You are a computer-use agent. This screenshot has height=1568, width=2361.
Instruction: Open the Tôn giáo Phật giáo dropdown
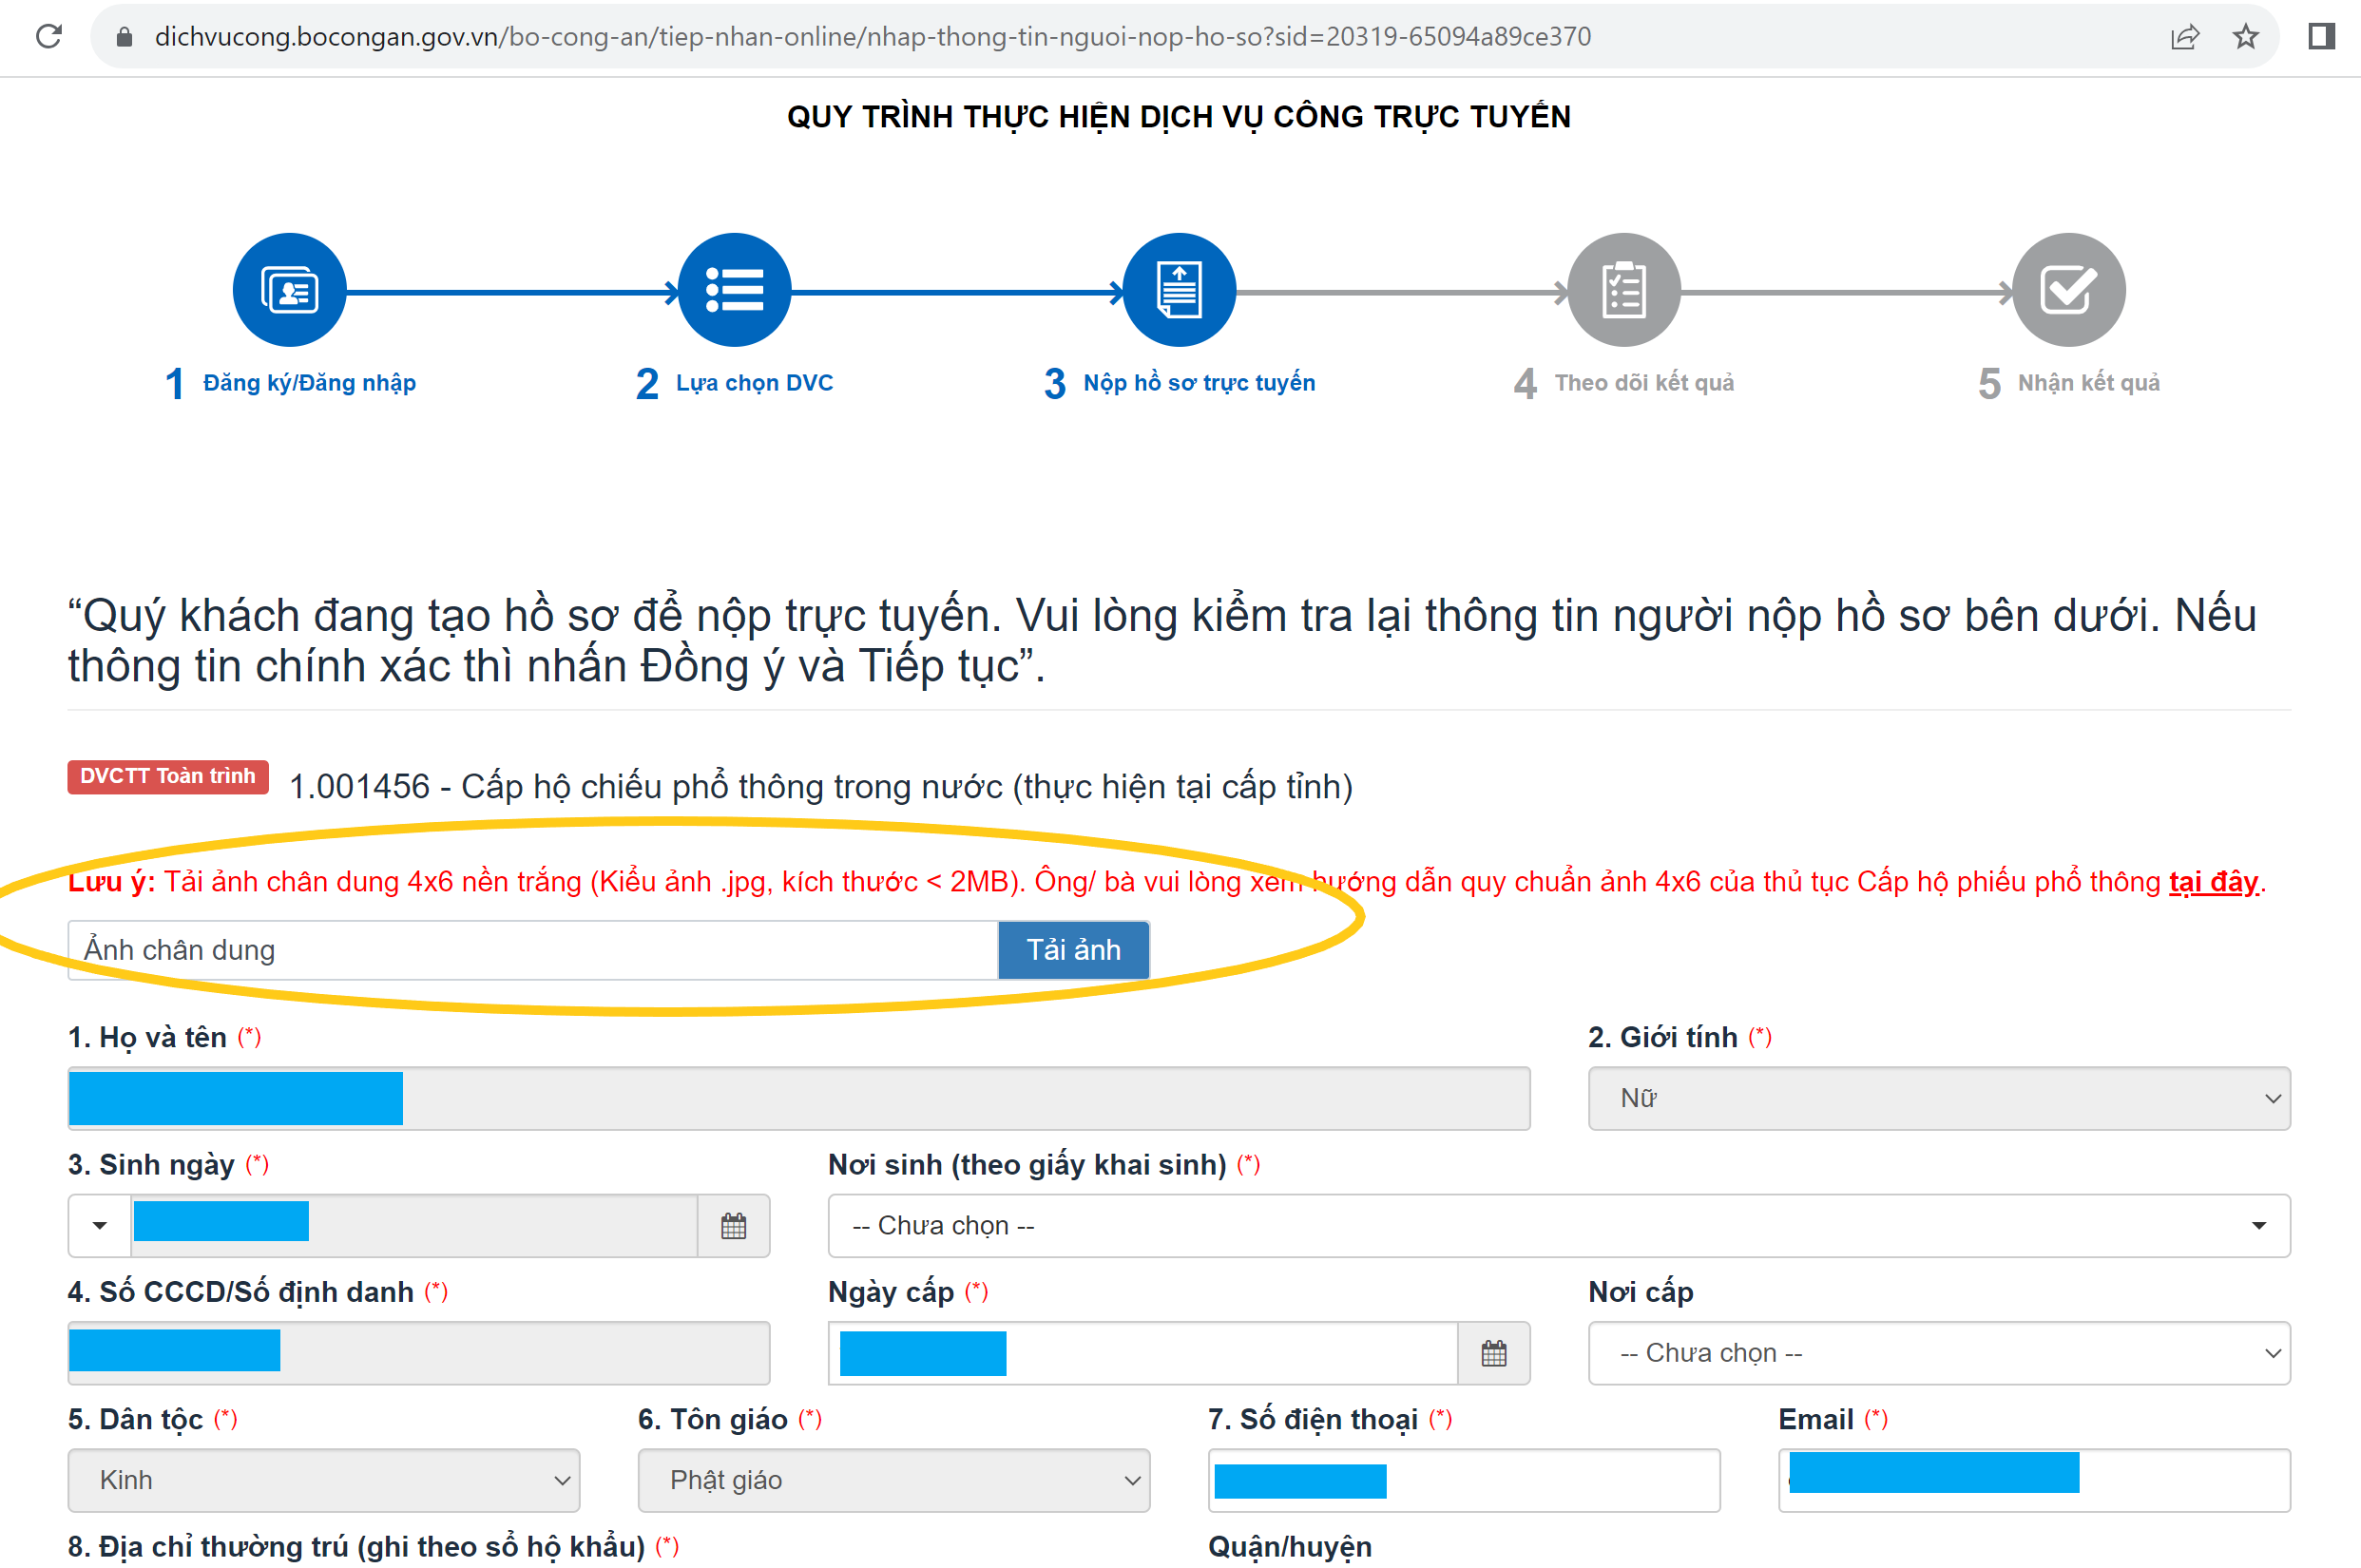pos(893,1479)
